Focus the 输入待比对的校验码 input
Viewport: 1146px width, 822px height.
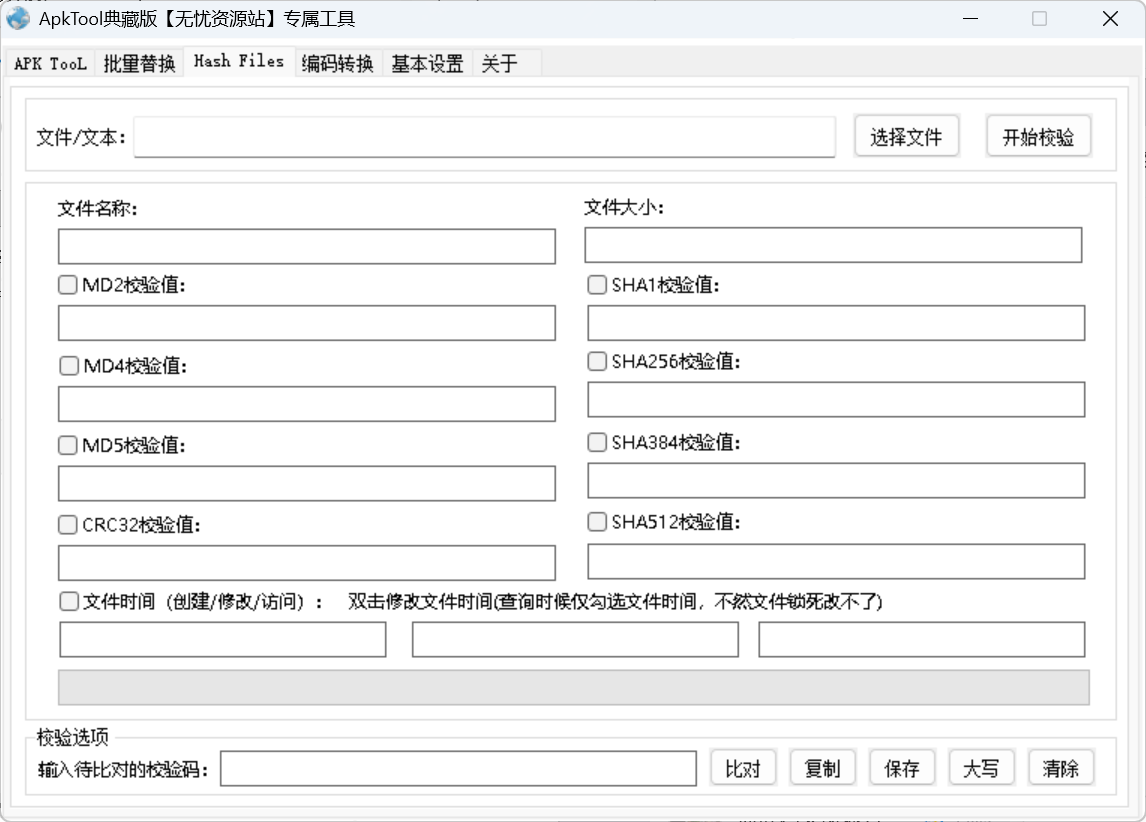(x=458, y=769)
